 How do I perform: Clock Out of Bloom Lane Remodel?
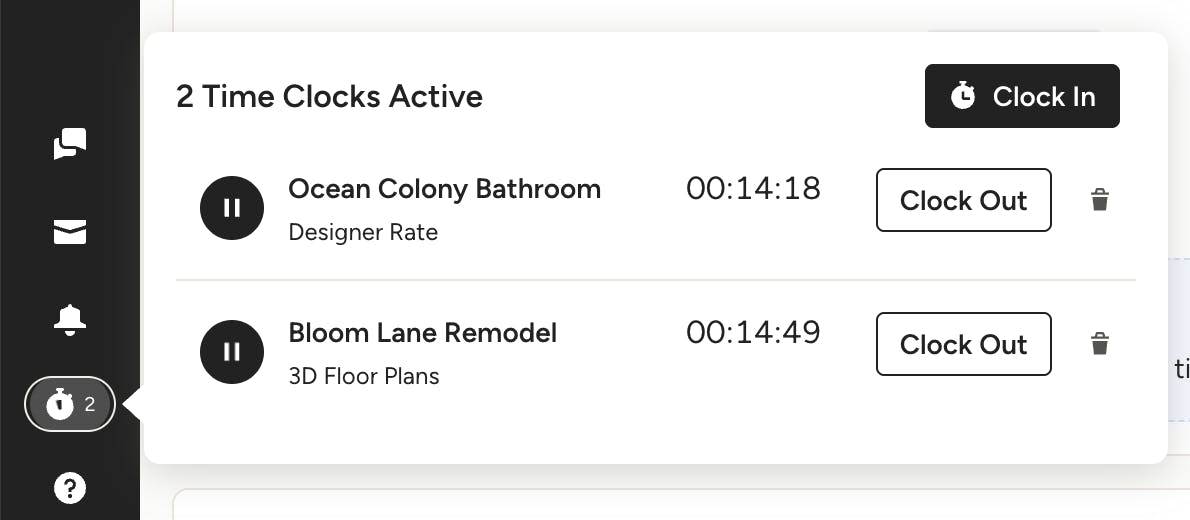pyautogui.click(x=964, y=344)
